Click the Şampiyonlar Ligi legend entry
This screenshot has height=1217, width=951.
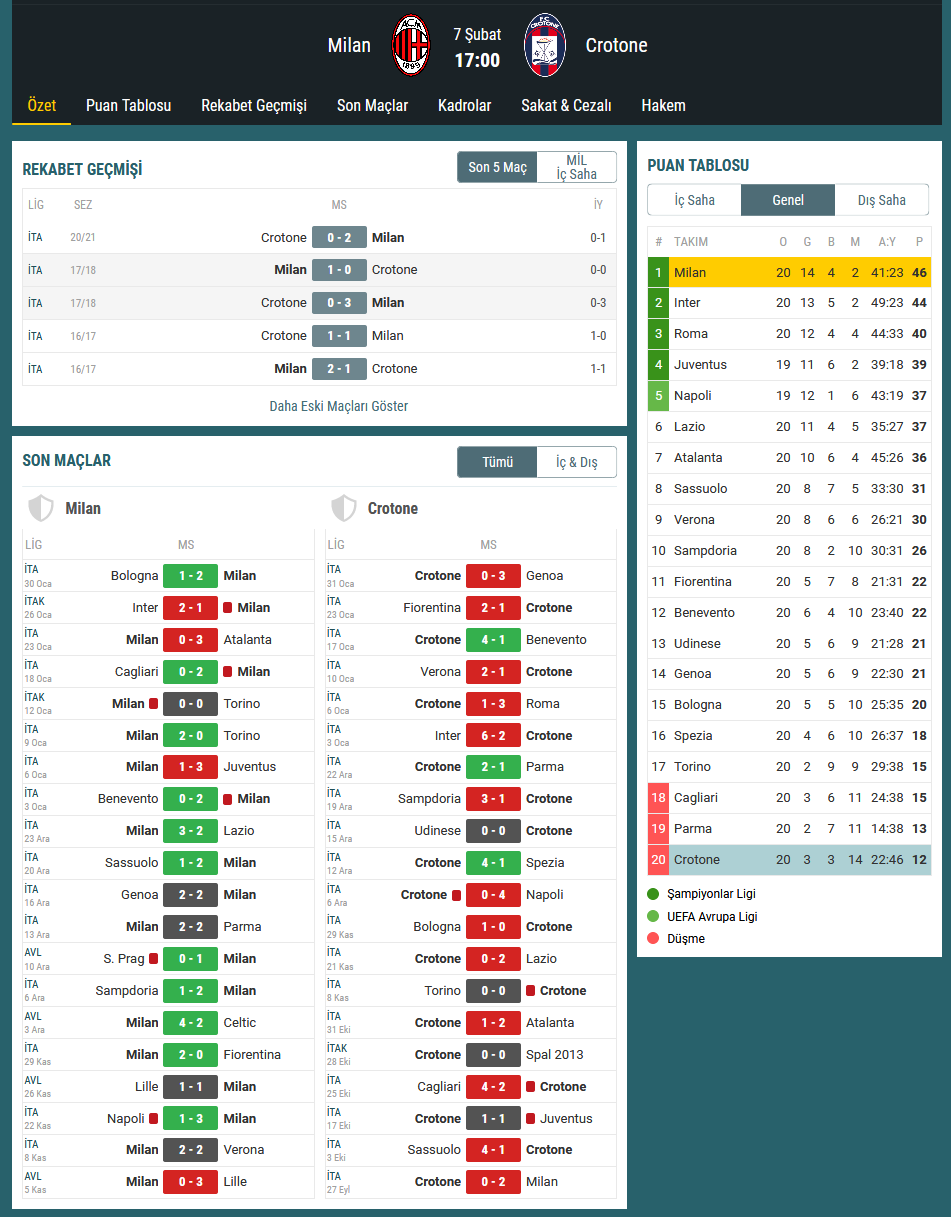tap(702, 894)
